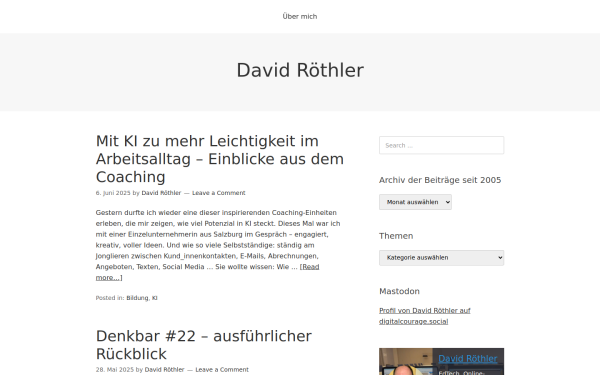Expand the Monat auswählen dropdown
Viewport: 600px width, 375px height.
click(415, 202)
